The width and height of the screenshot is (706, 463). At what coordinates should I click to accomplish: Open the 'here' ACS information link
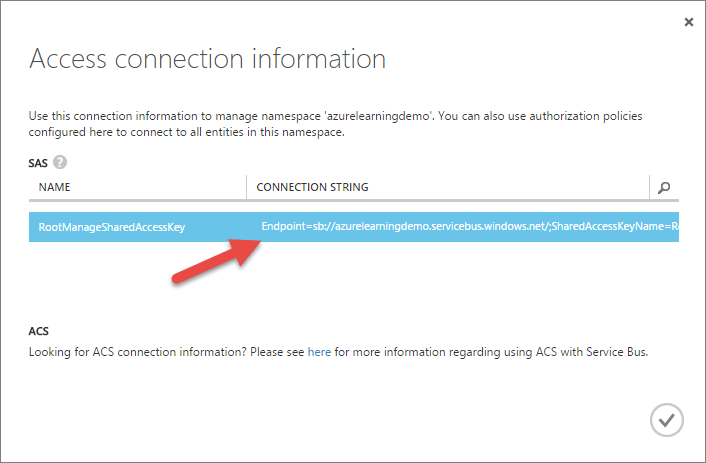pos(319,352)
